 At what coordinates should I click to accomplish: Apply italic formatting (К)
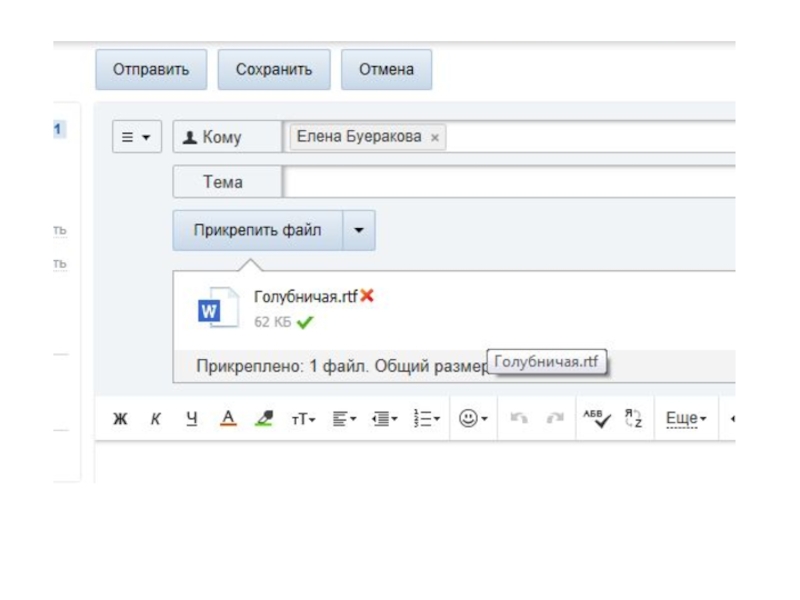point(156,419)
